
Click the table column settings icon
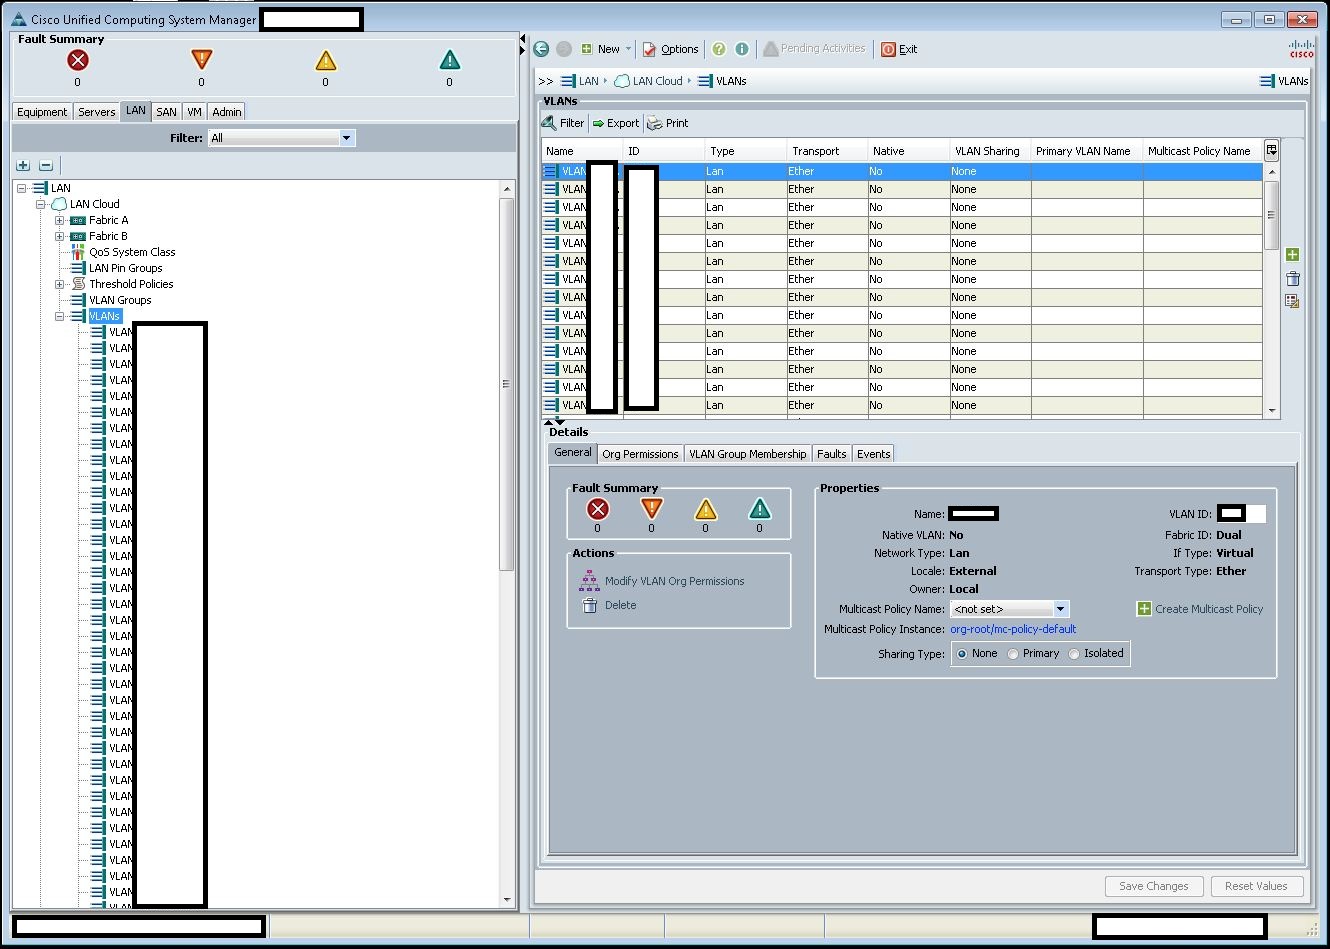tap(1271, 150)
